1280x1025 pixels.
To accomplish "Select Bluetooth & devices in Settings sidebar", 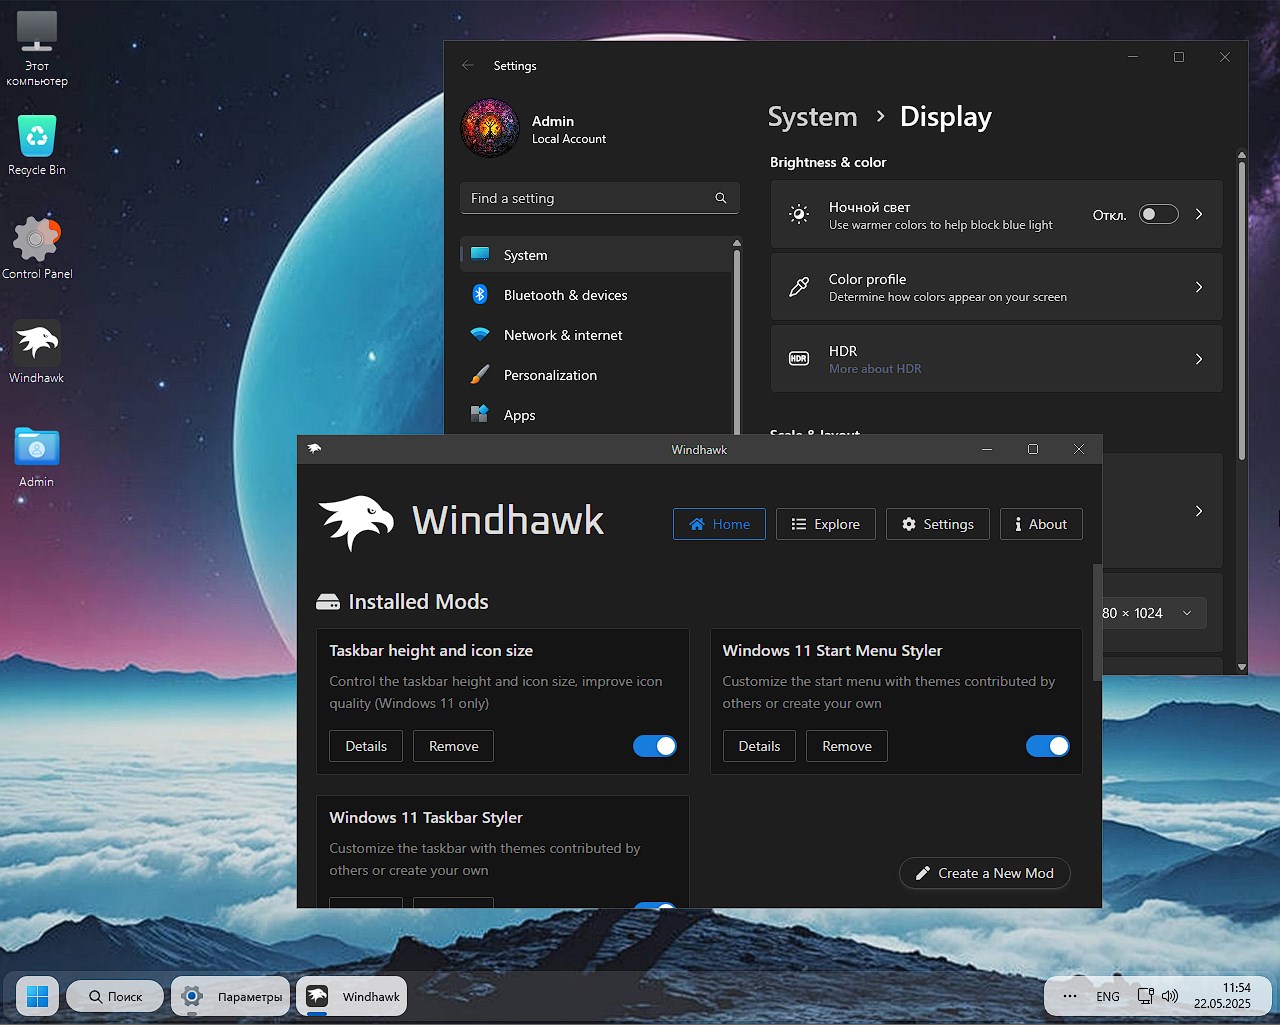I will point(596,295).
